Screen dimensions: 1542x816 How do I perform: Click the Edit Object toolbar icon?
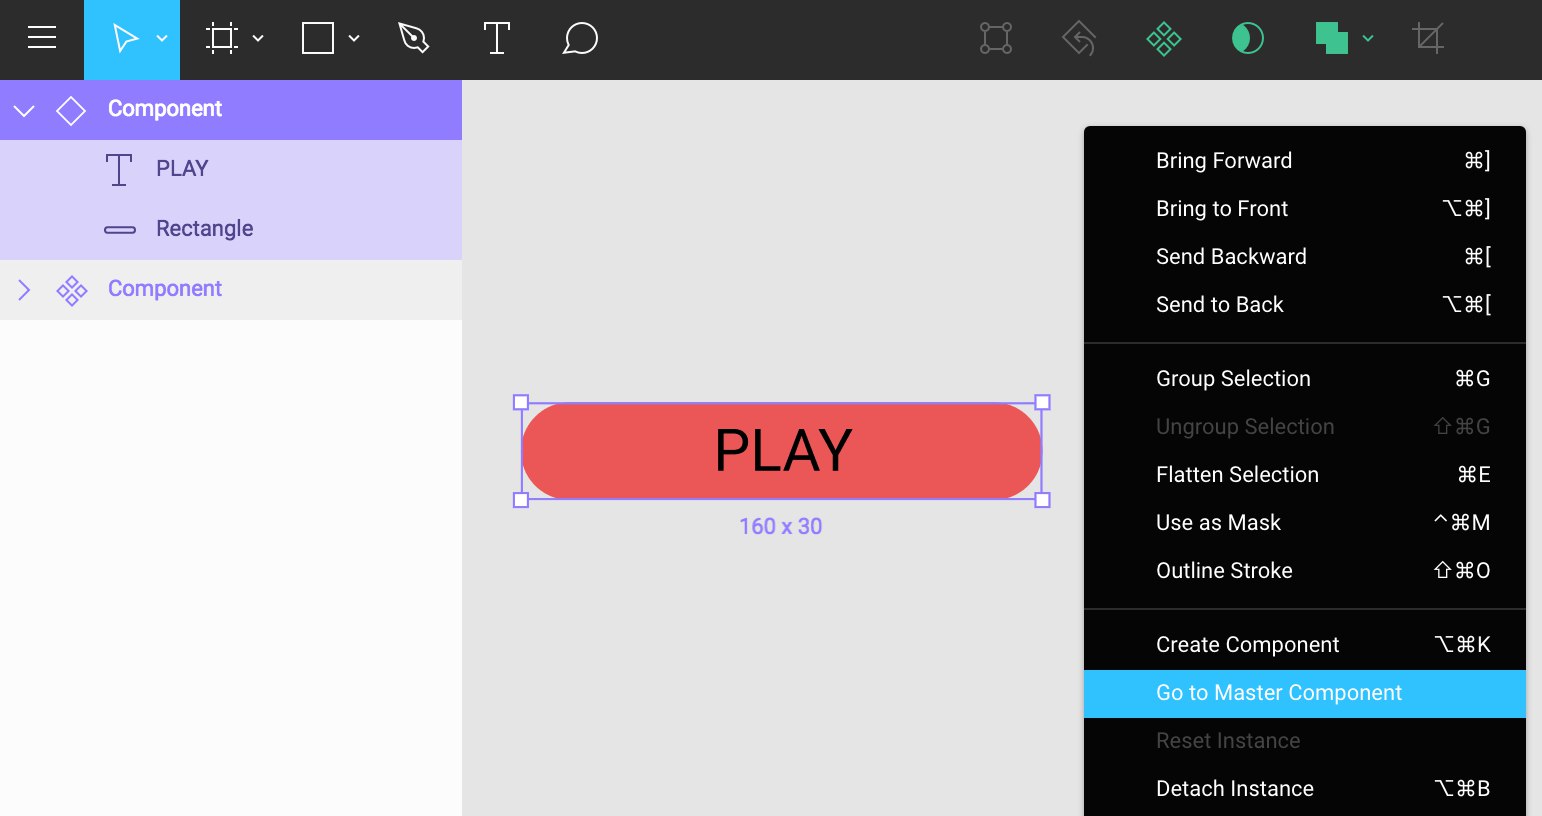[x=996, y=38]
